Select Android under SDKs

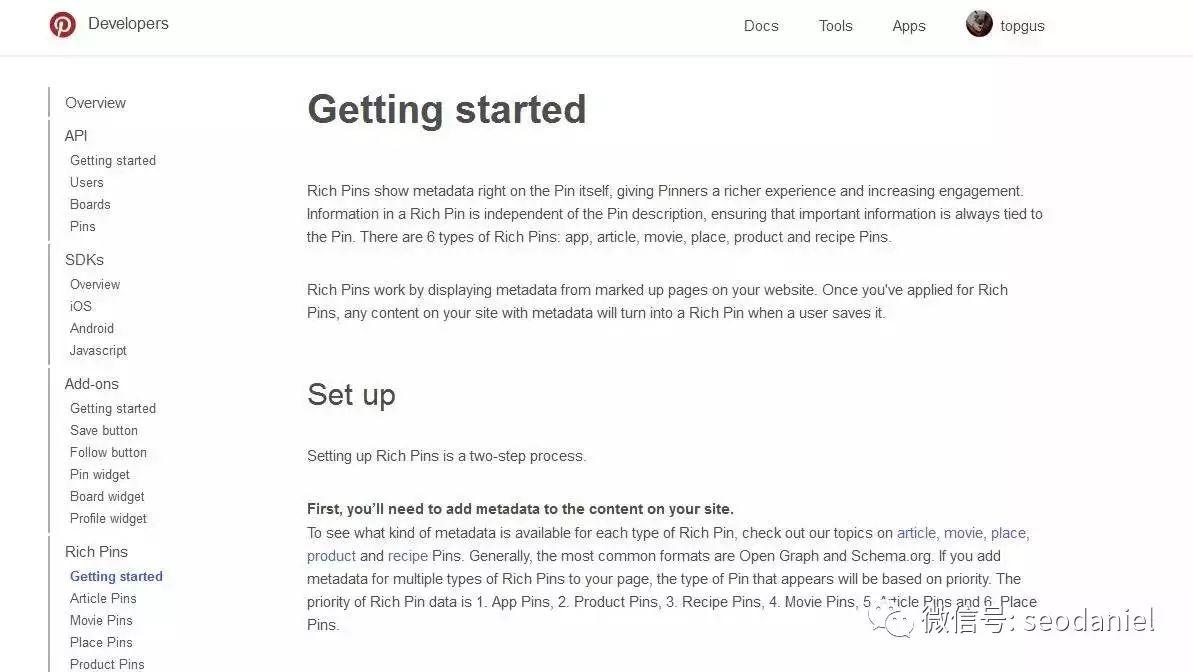pyautogui.click(x=92, y=328)
